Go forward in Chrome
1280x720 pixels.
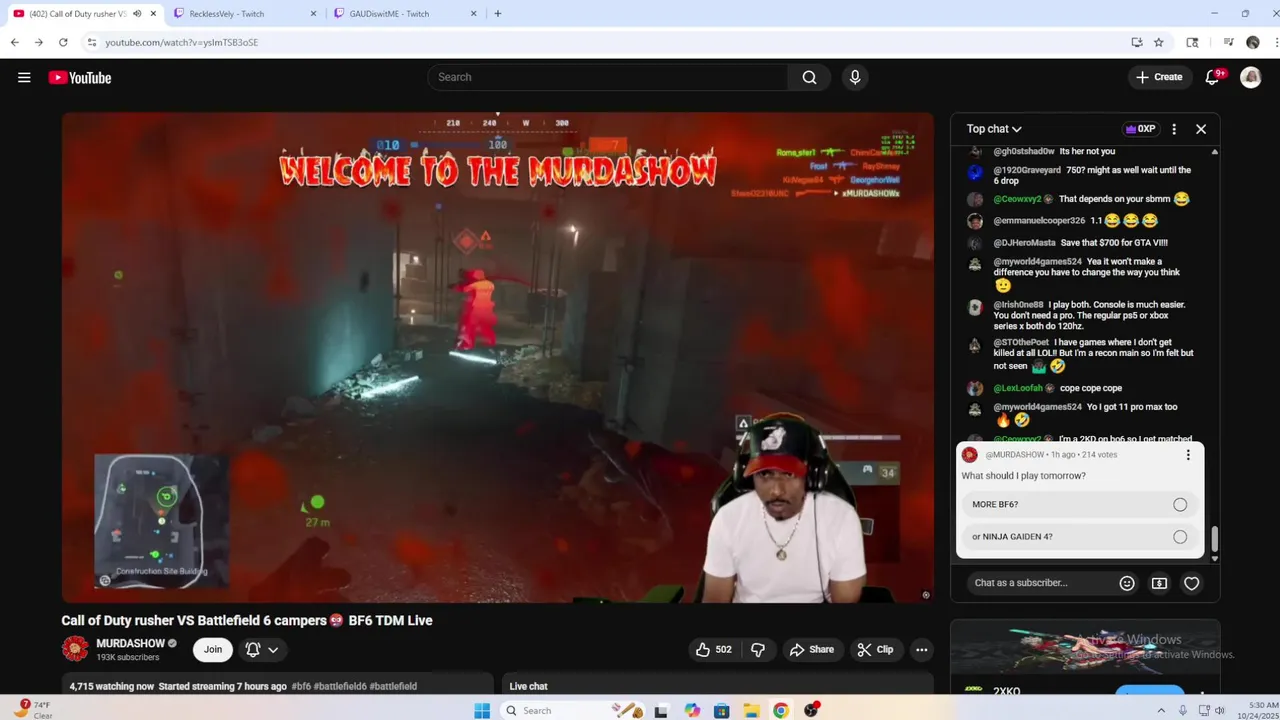39,42
